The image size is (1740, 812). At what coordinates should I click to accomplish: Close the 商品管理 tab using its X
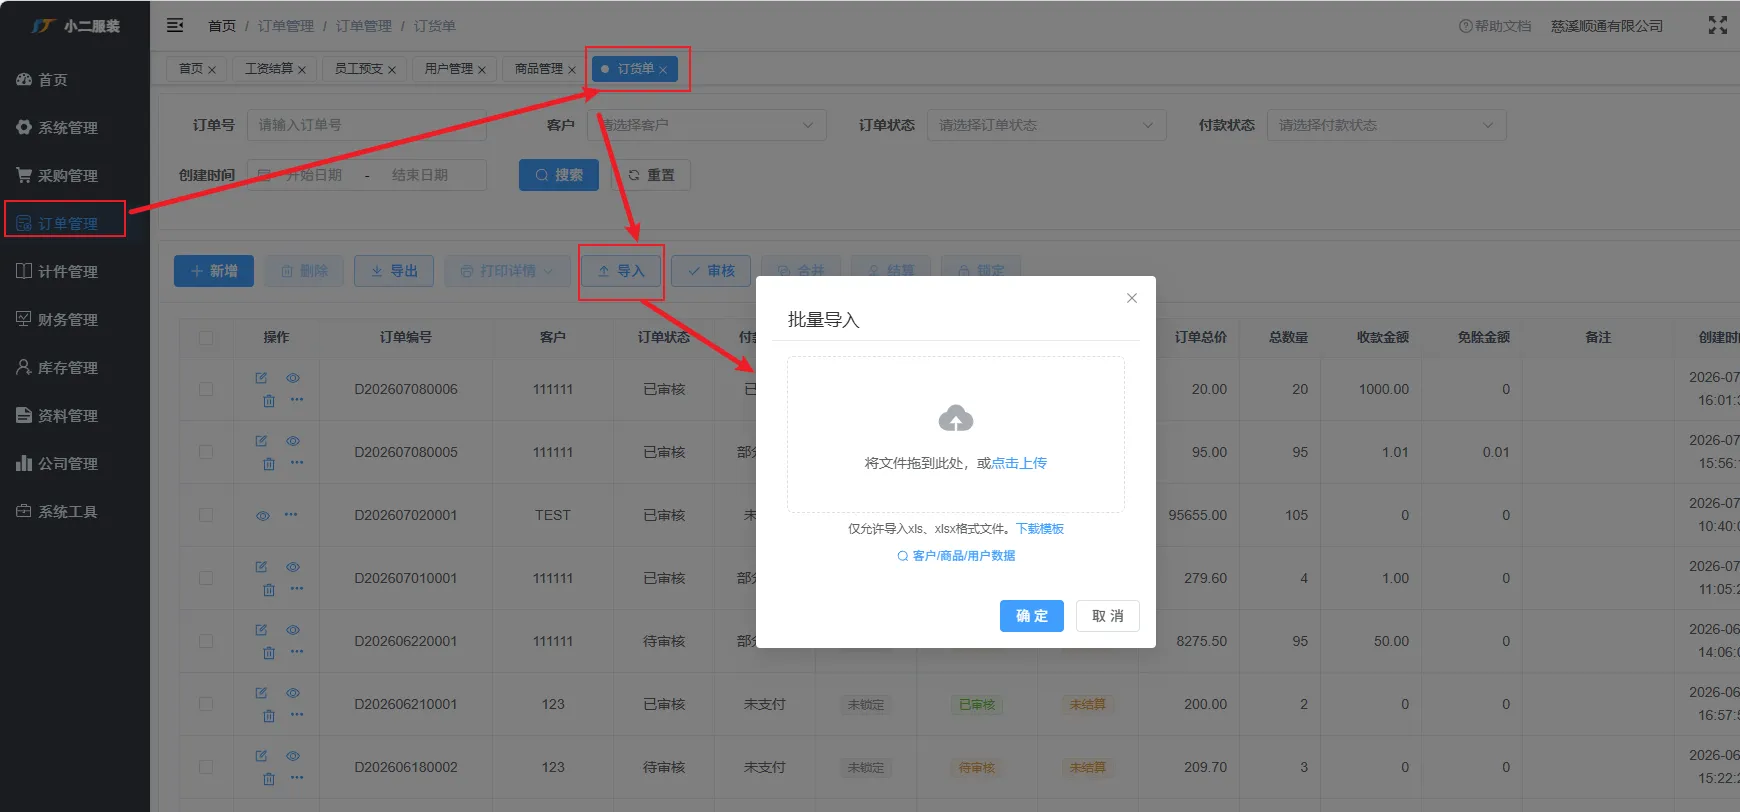[x=572, y=70]
